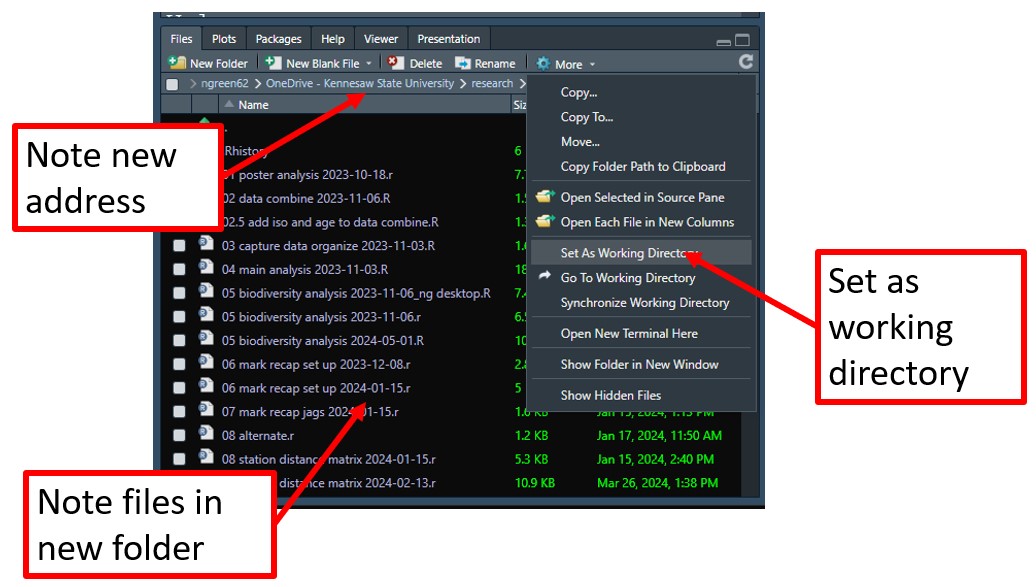Click the R file icon for 06 mark recap set up 2024-01-15.r

pyautogui.click(x=206, y=386)
